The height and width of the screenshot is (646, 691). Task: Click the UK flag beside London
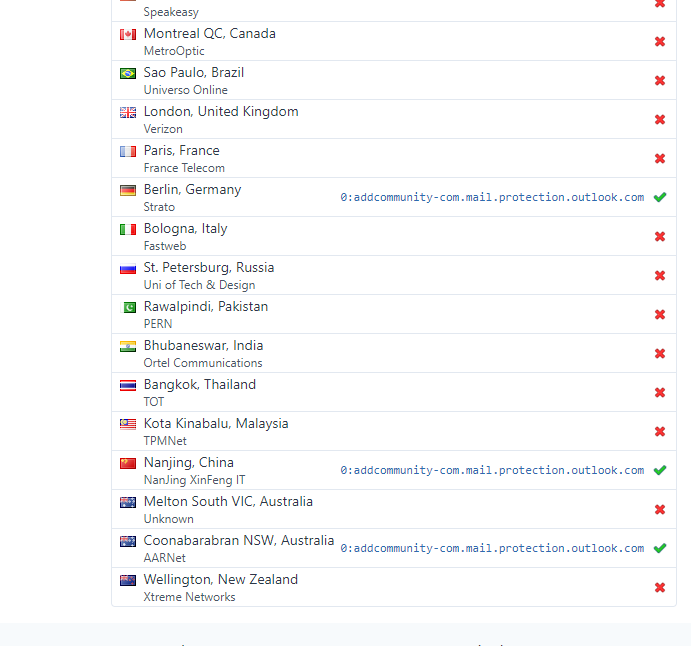click(128, 113)
